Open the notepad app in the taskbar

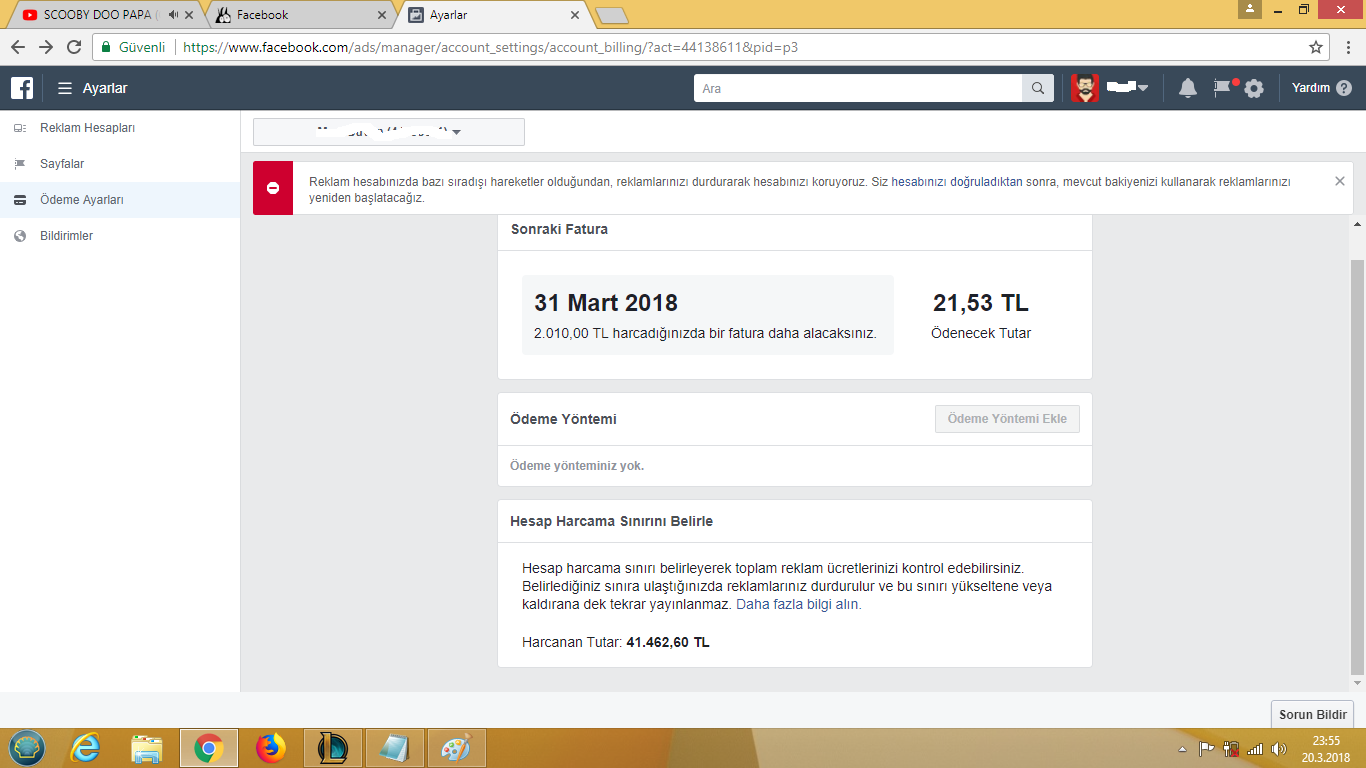(x=394, y=748)
